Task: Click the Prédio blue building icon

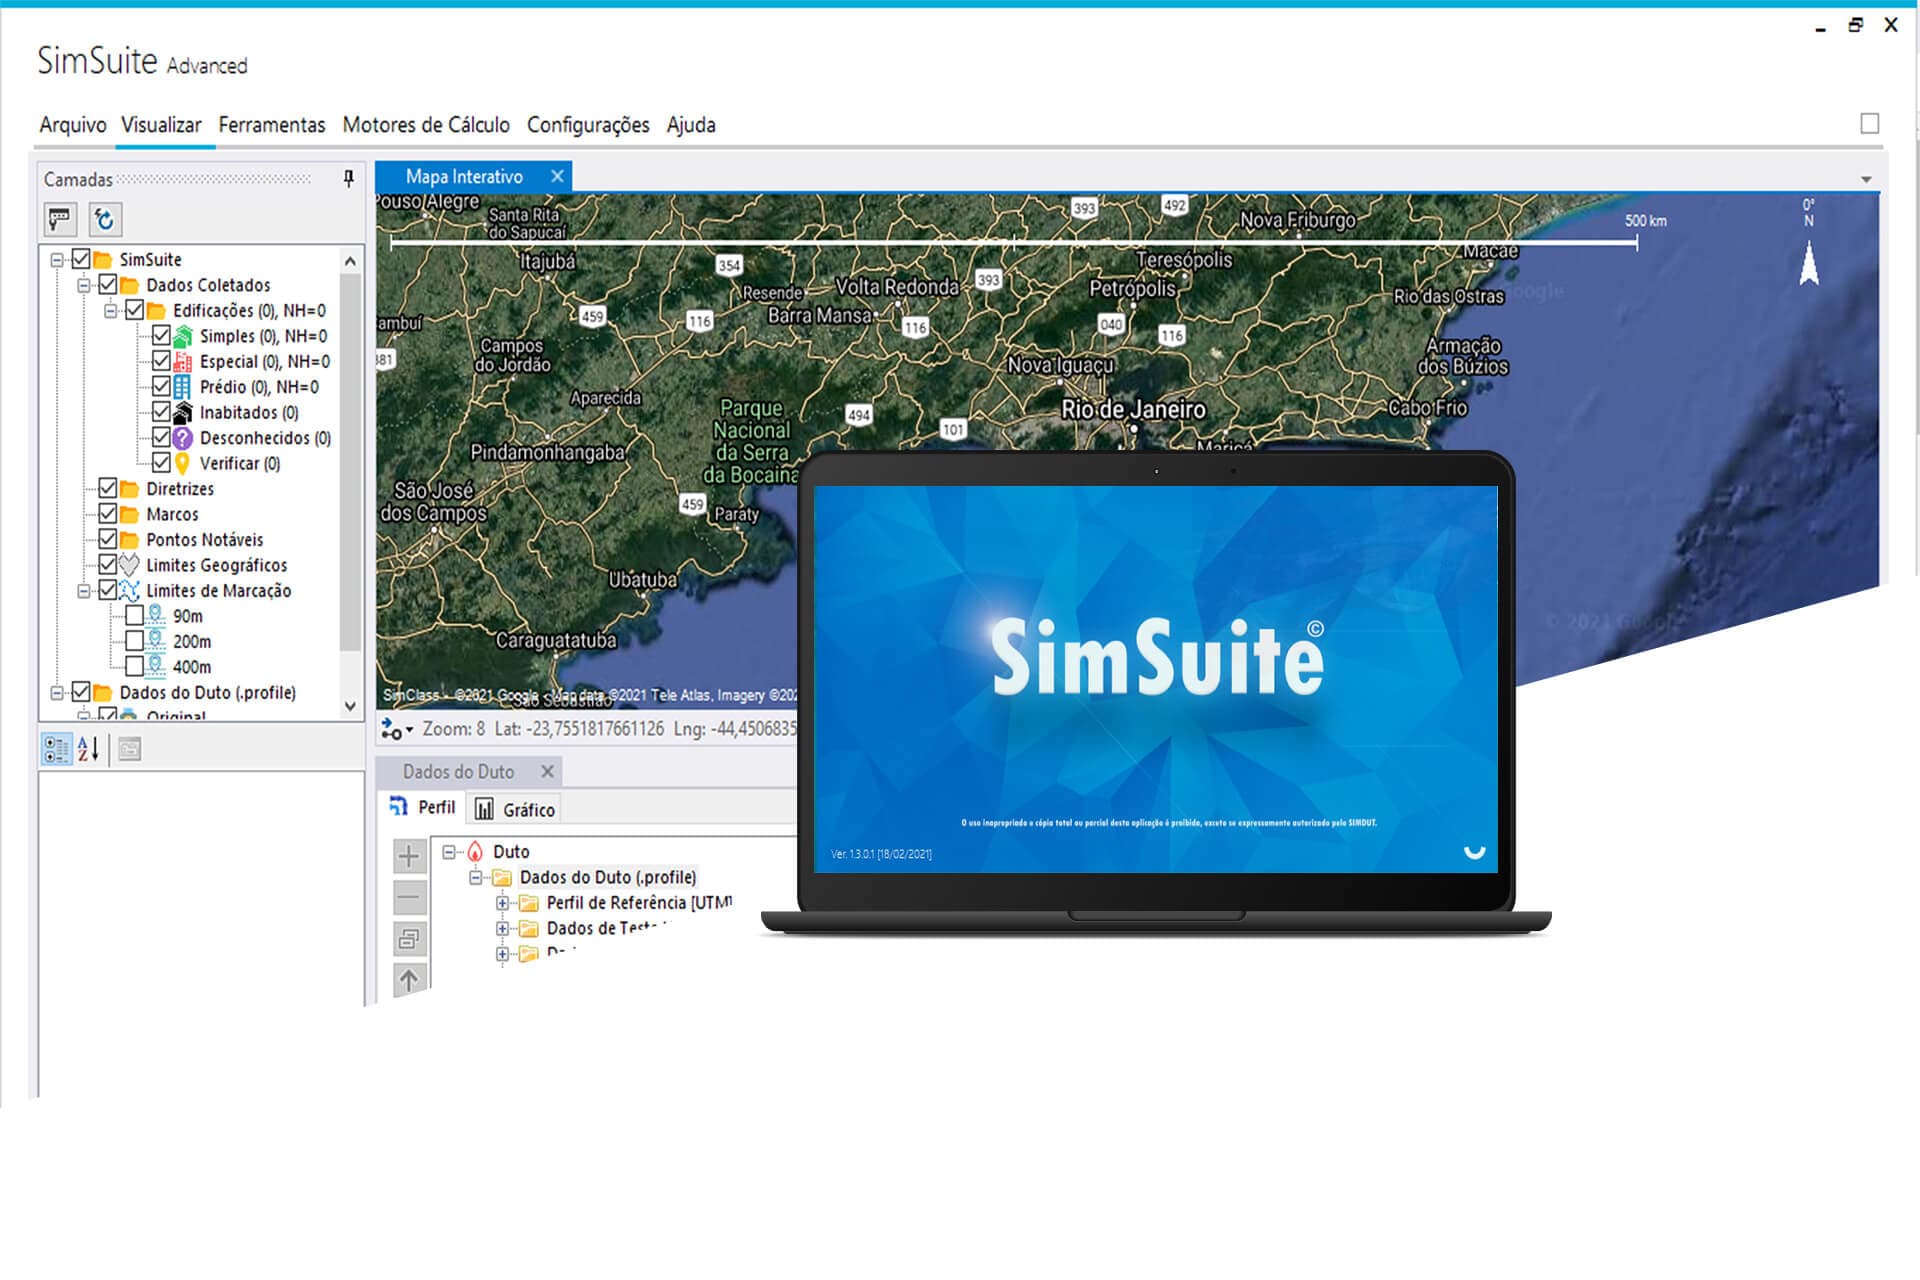Action: pos(182,387)
